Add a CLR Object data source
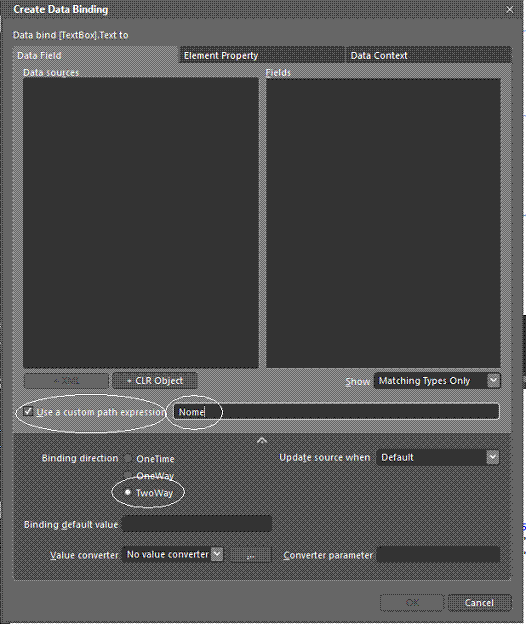The image size is (526, 624). point(155,380)
